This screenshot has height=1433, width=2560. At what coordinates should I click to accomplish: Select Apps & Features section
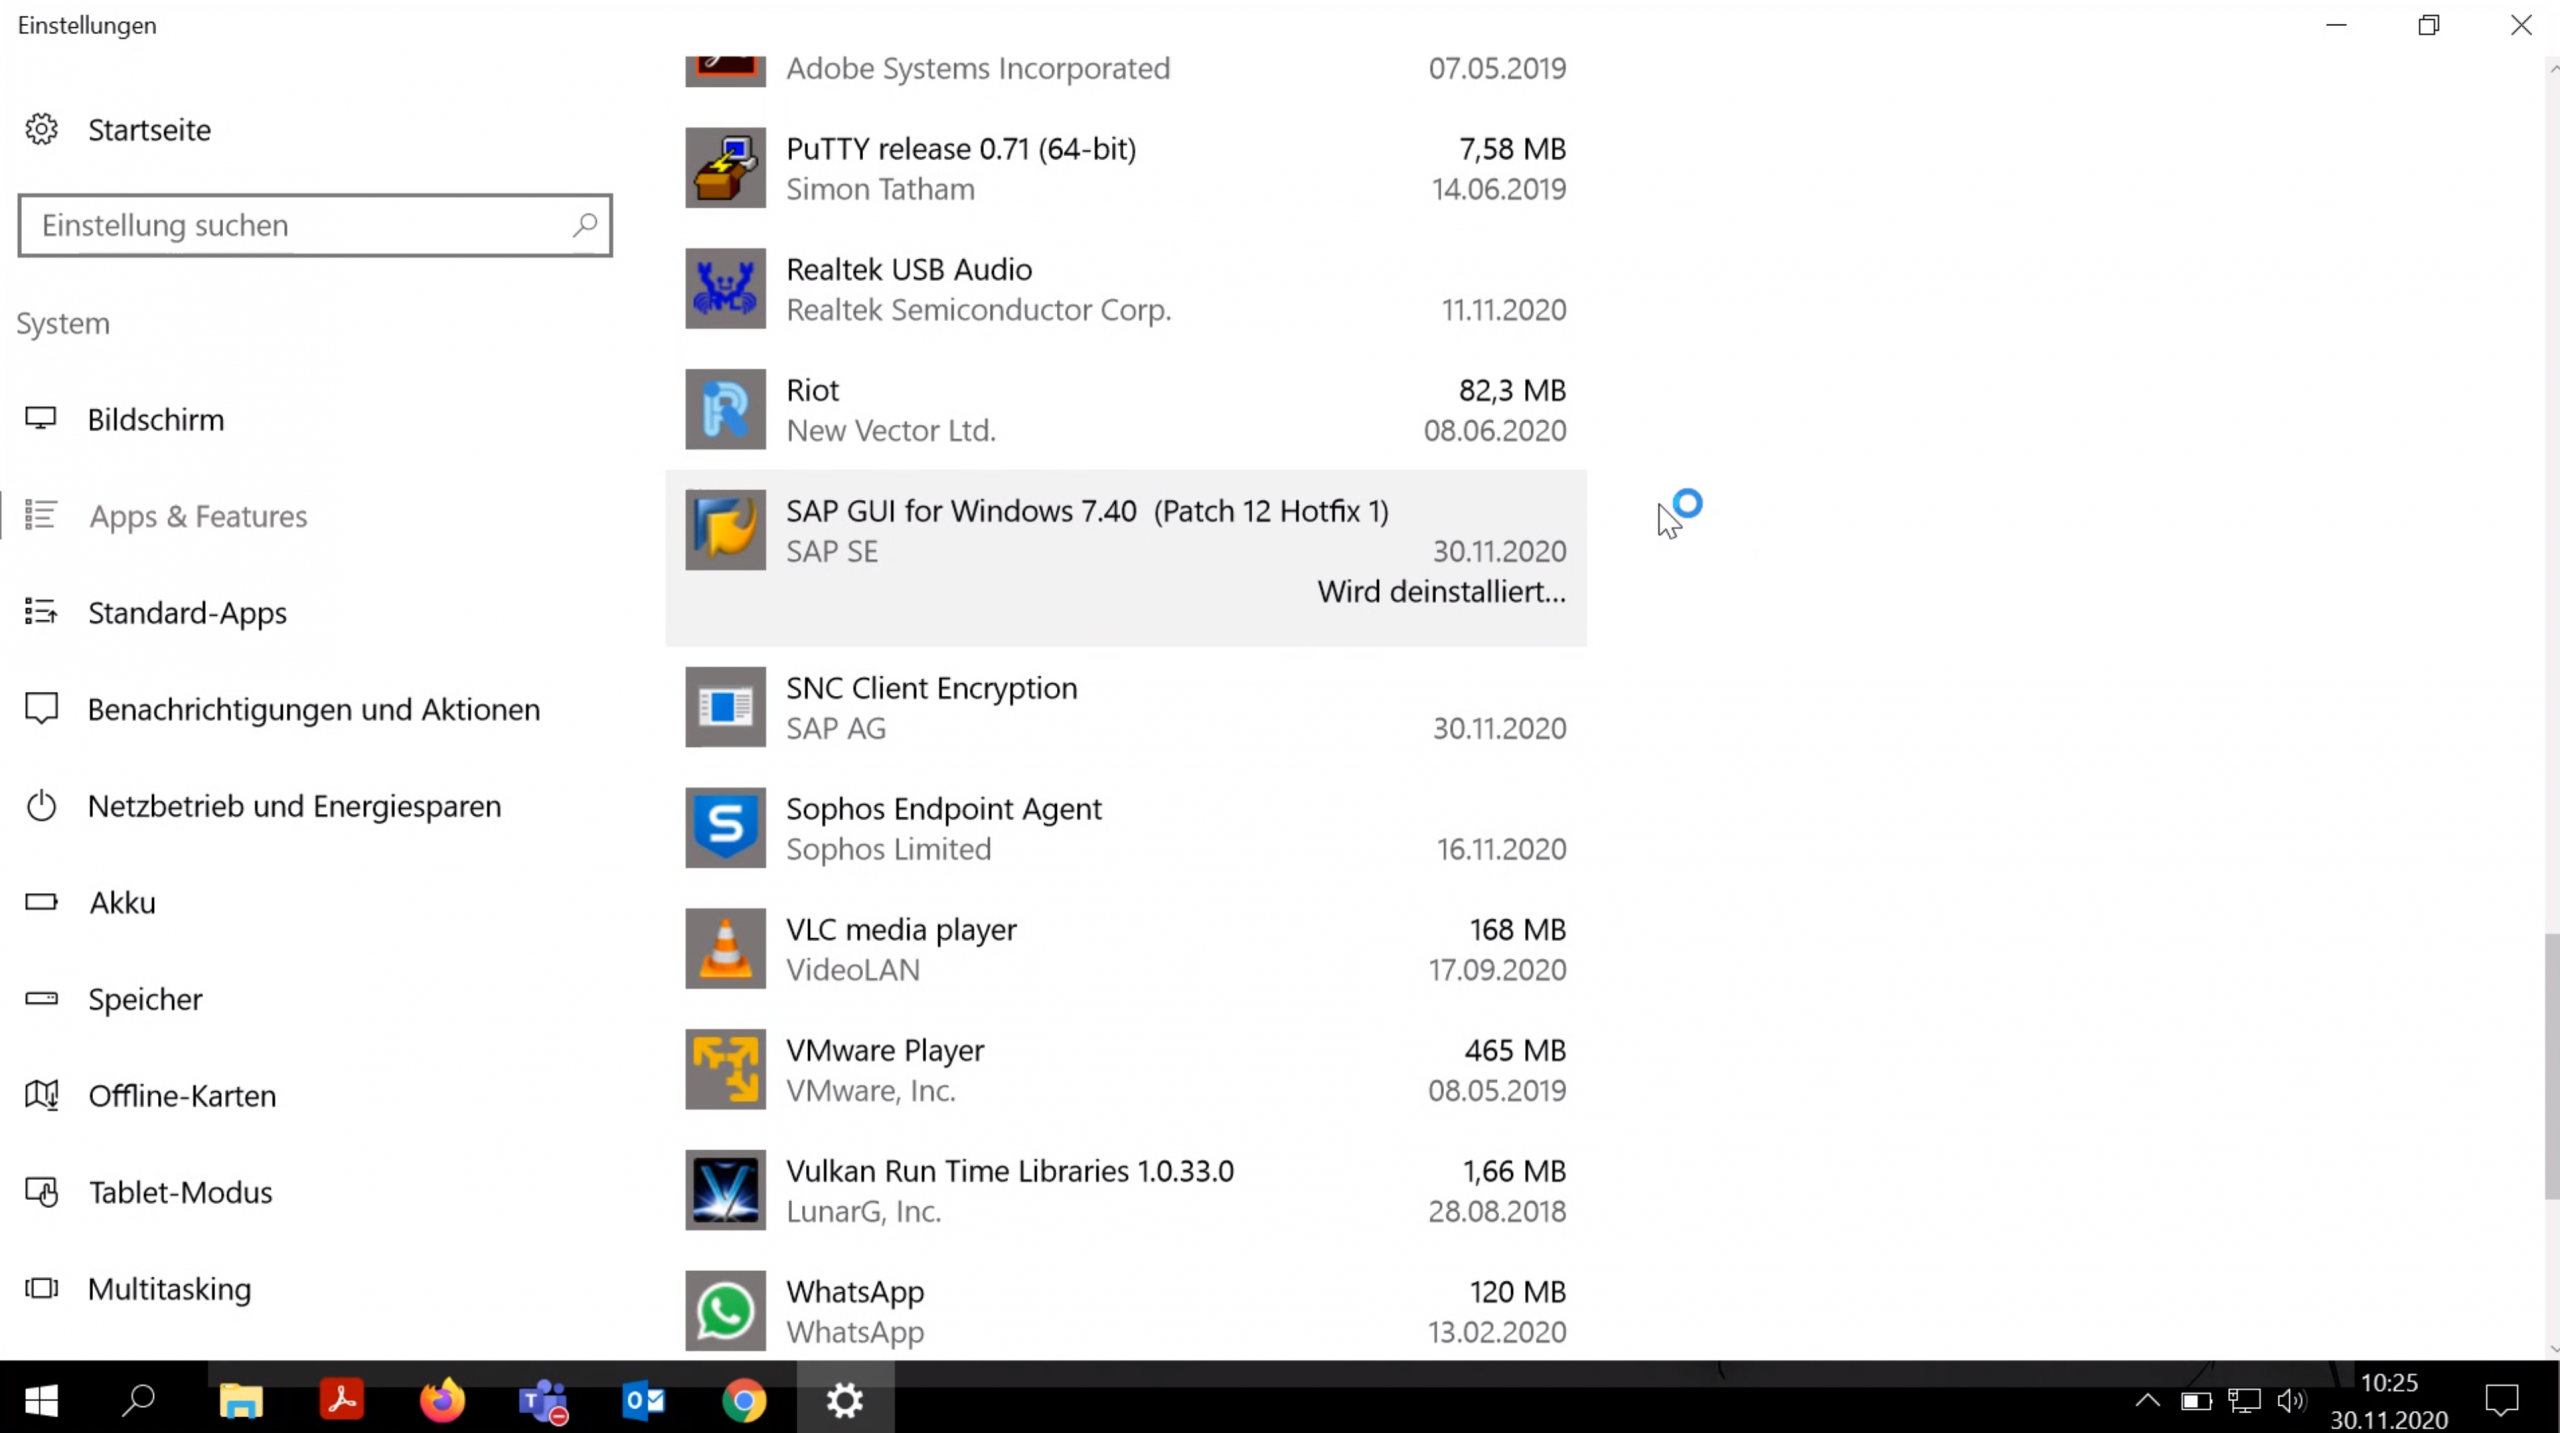198,516
